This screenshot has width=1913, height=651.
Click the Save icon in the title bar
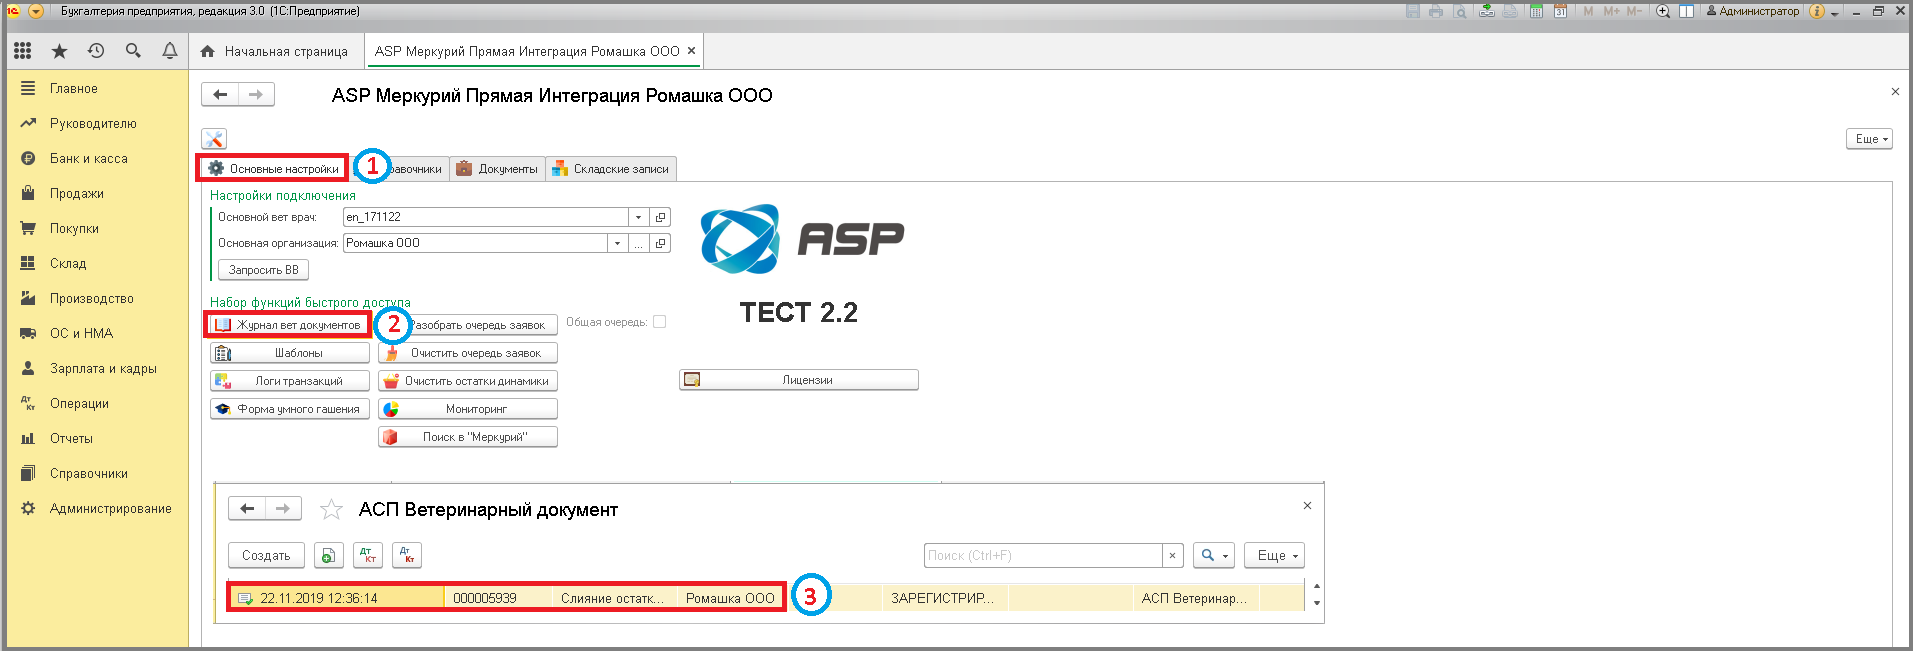pos(1413,11)
